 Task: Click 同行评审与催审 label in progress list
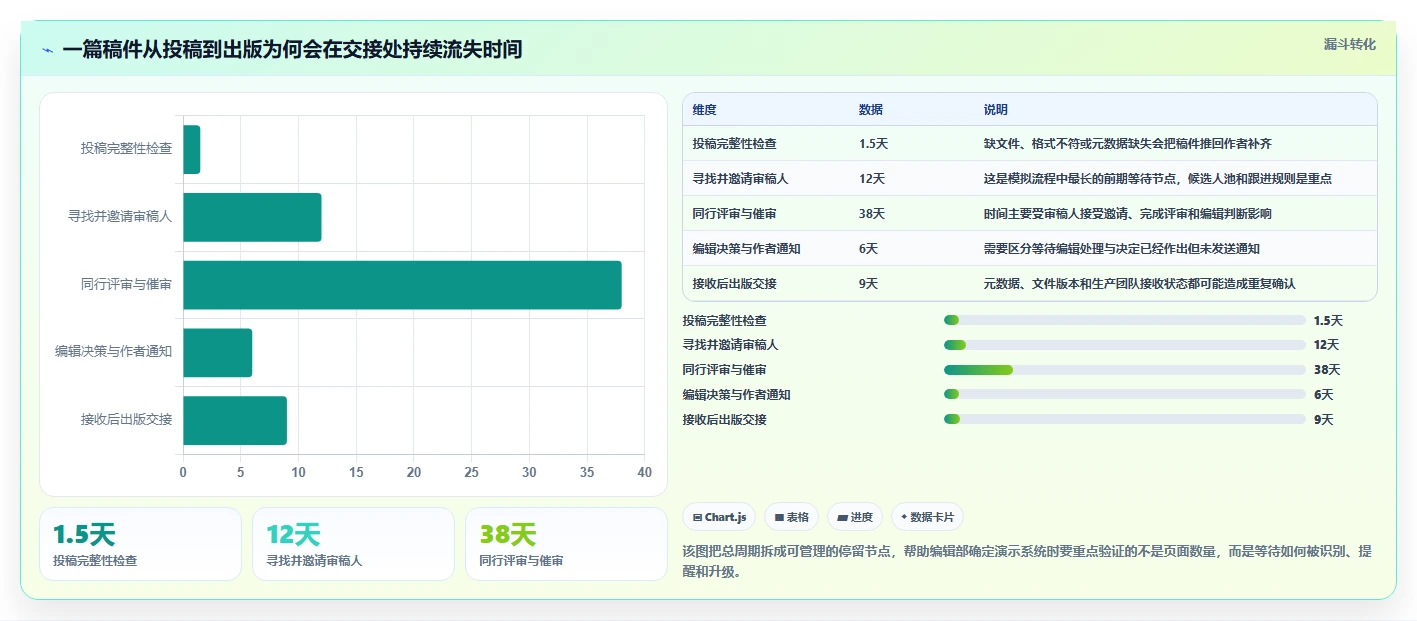[724, 370]
